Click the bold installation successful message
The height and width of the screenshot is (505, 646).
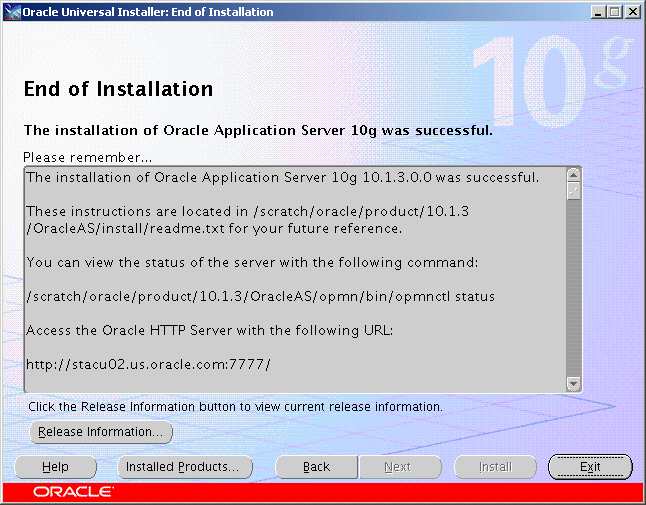click(x=258, y=131)
